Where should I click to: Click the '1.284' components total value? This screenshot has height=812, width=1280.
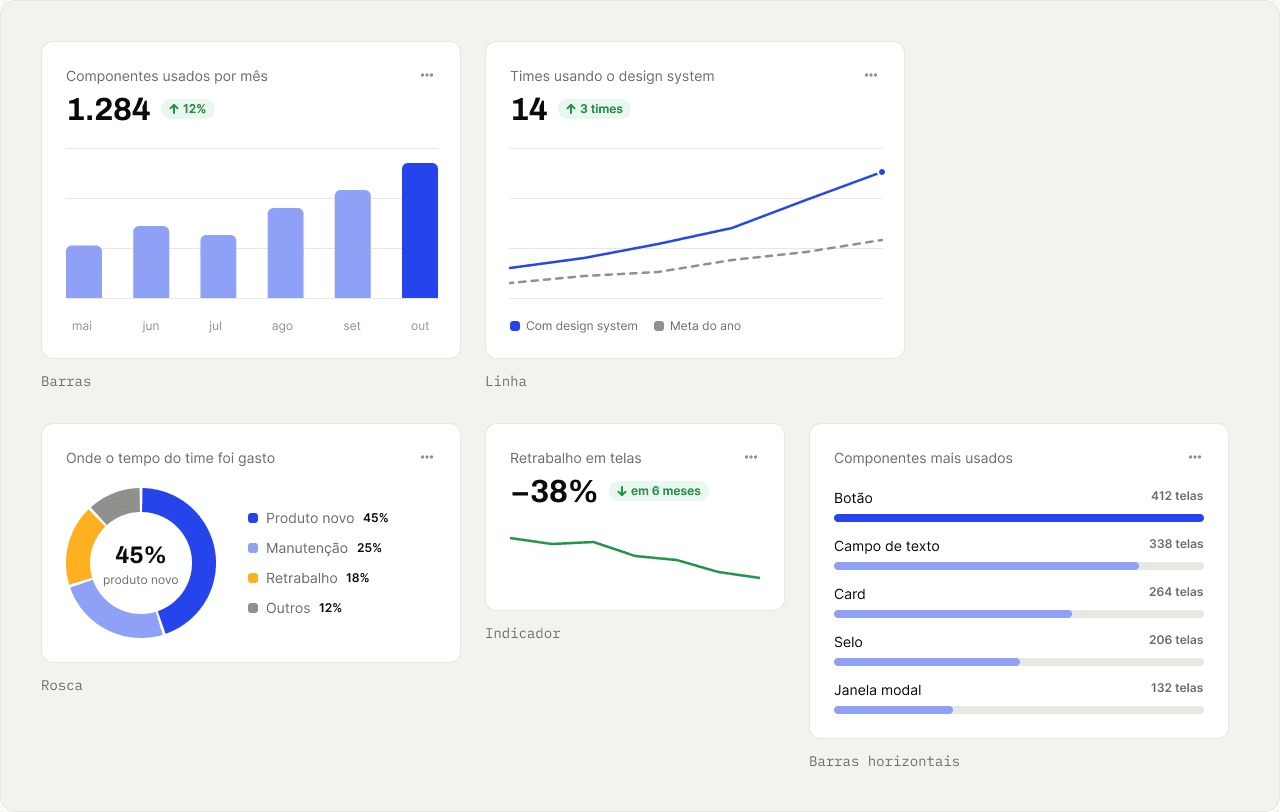pos(108,109)
